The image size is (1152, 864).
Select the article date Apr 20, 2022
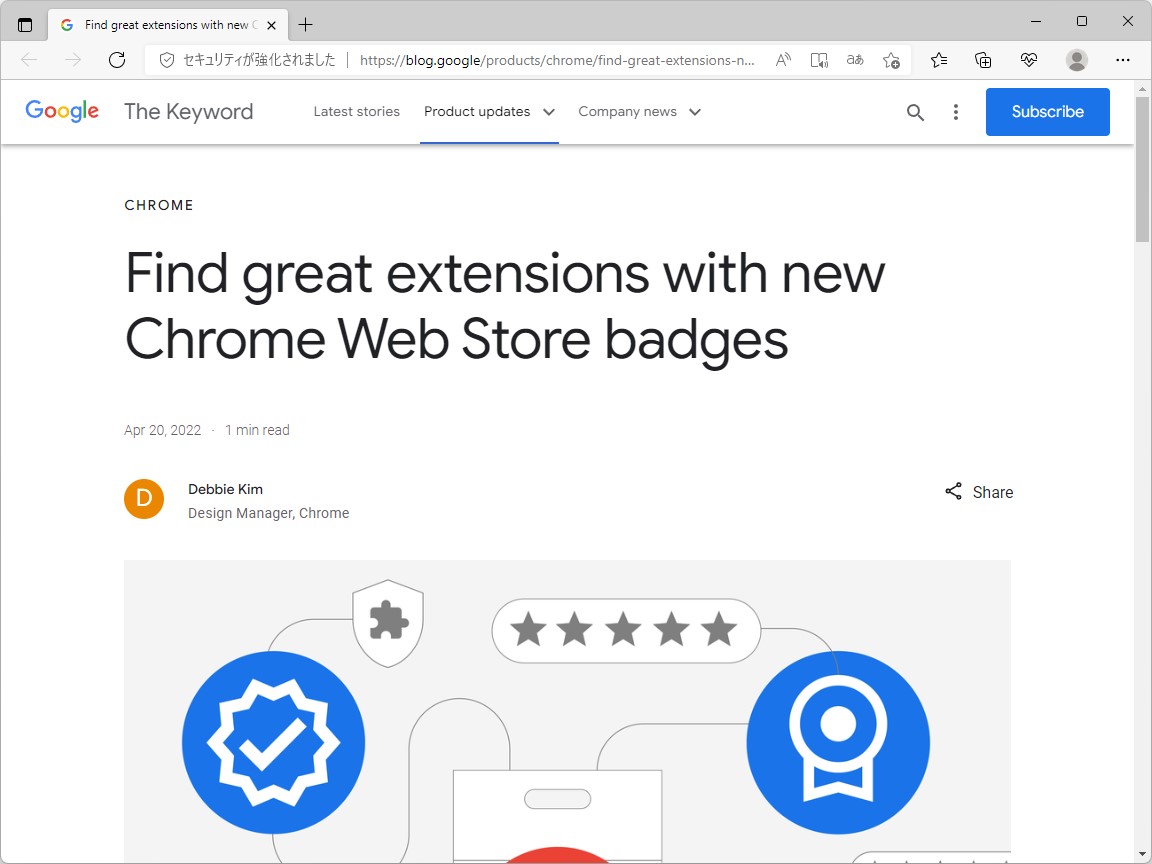pos(162,430)
